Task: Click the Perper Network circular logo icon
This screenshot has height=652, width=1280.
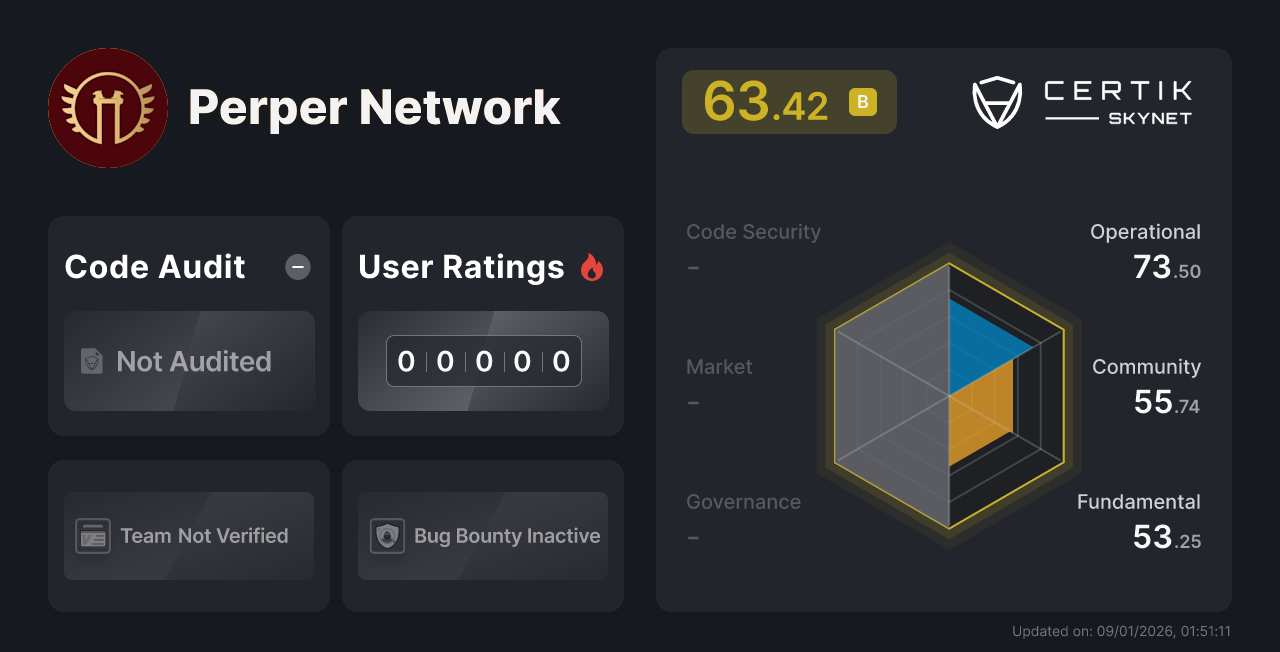Action: [x=107, y=107]
